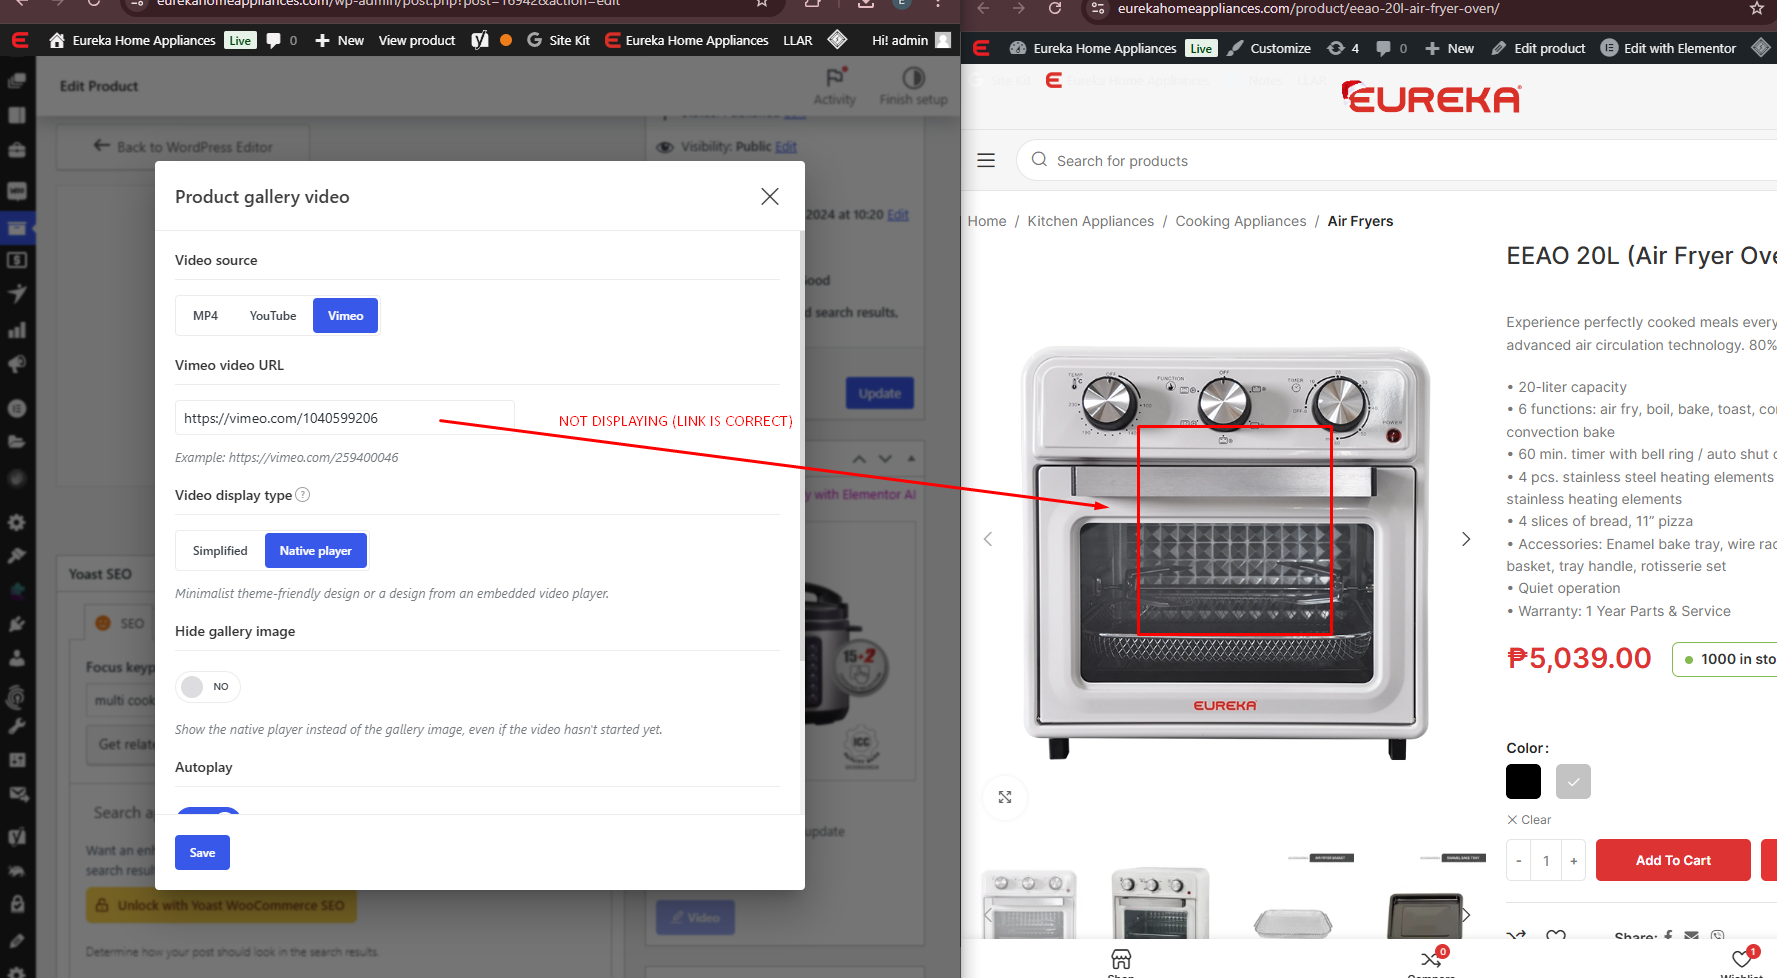Screen dimensions: 1777x978
Task: Open Site Kit in left admin bar
Action: 558,40
